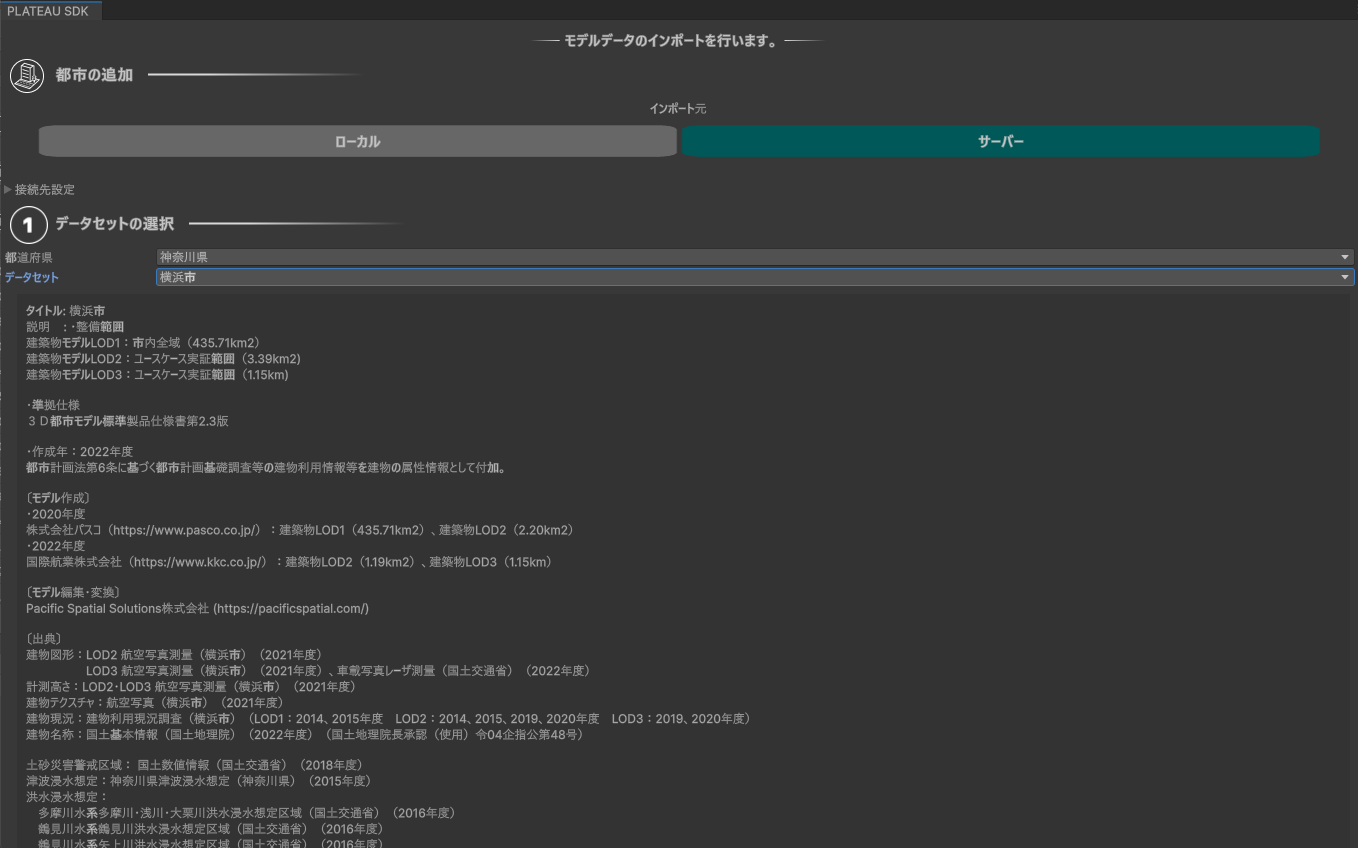Switch the import source to ローカル
This screenshot has height=848, width=1358.
coord(357,141)
